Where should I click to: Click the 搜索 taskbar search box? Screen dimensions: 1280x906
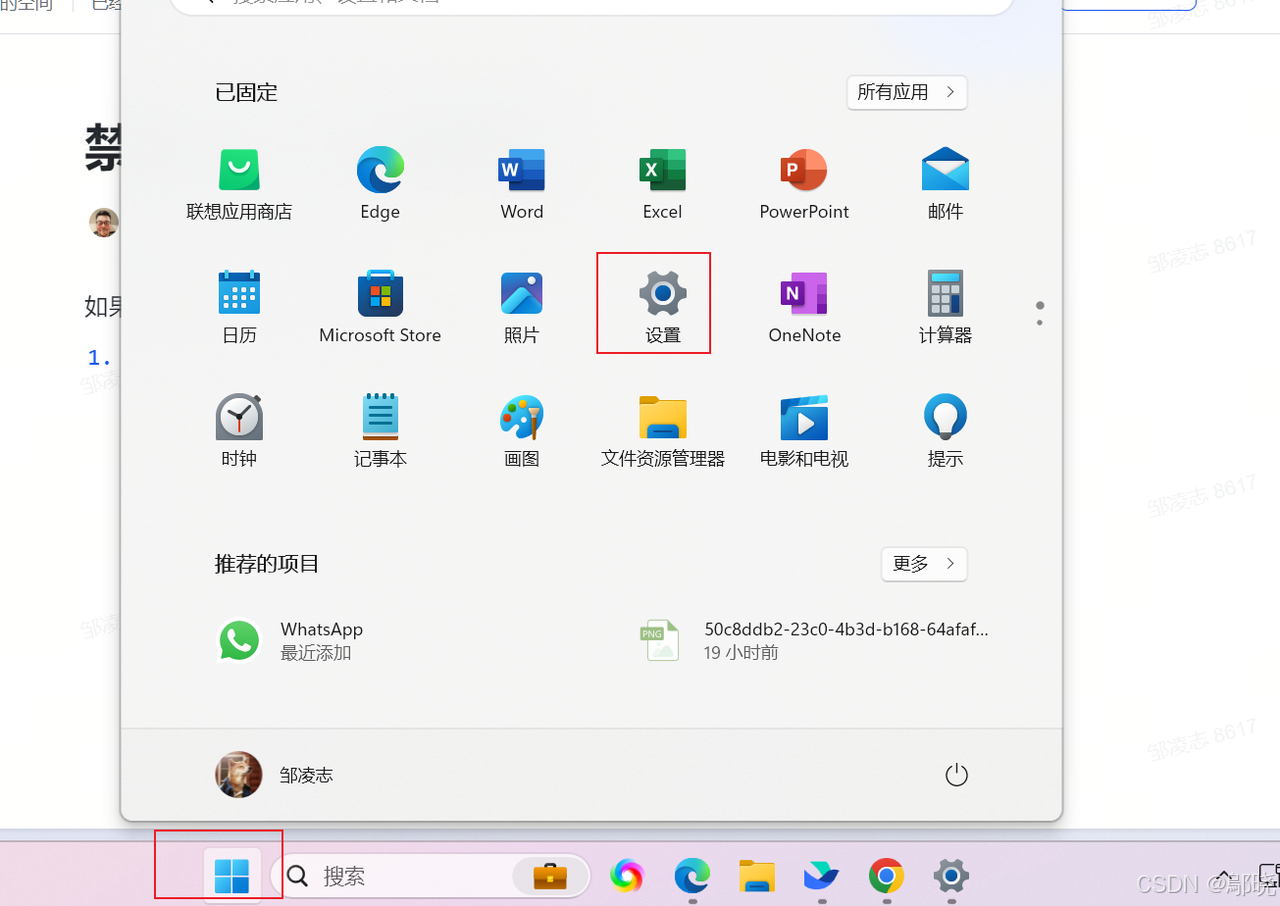(x=430, y=877)
